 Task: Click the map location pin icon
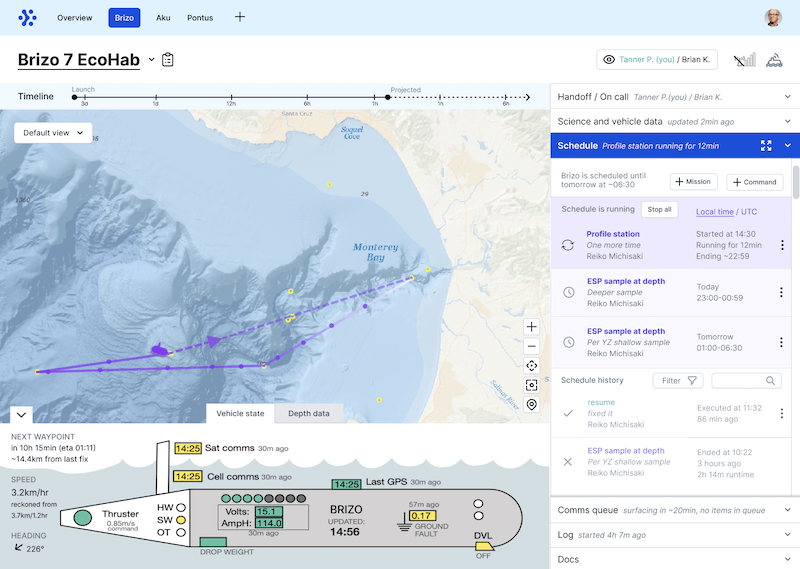[x=532, y=405]
